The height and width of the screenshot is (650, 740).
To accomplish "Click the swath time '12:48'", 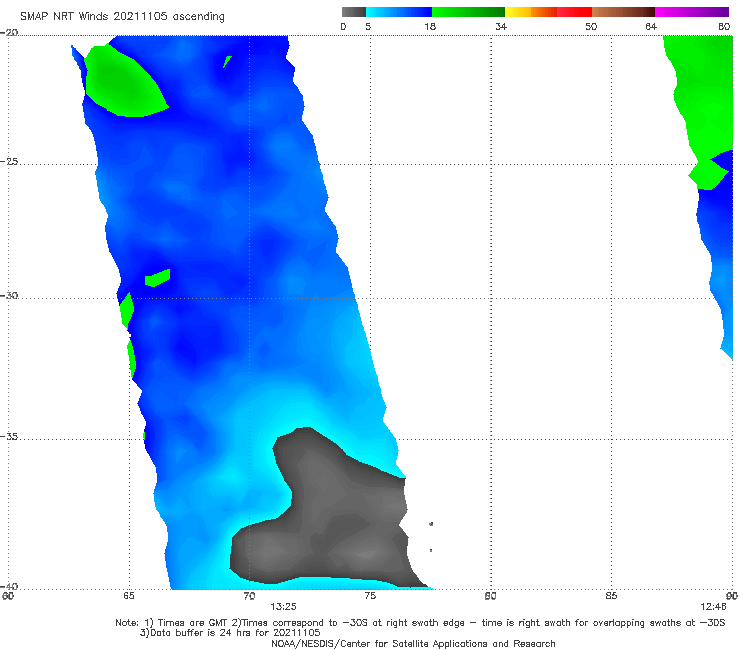I will tap(713, 607).
